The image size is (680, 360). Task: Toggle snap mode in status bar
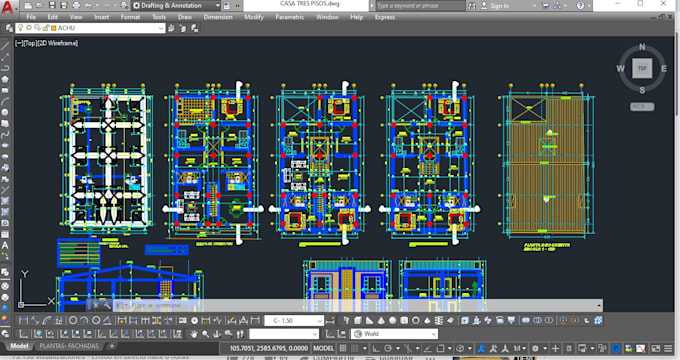pyautogui.click(x=355, y=348)
